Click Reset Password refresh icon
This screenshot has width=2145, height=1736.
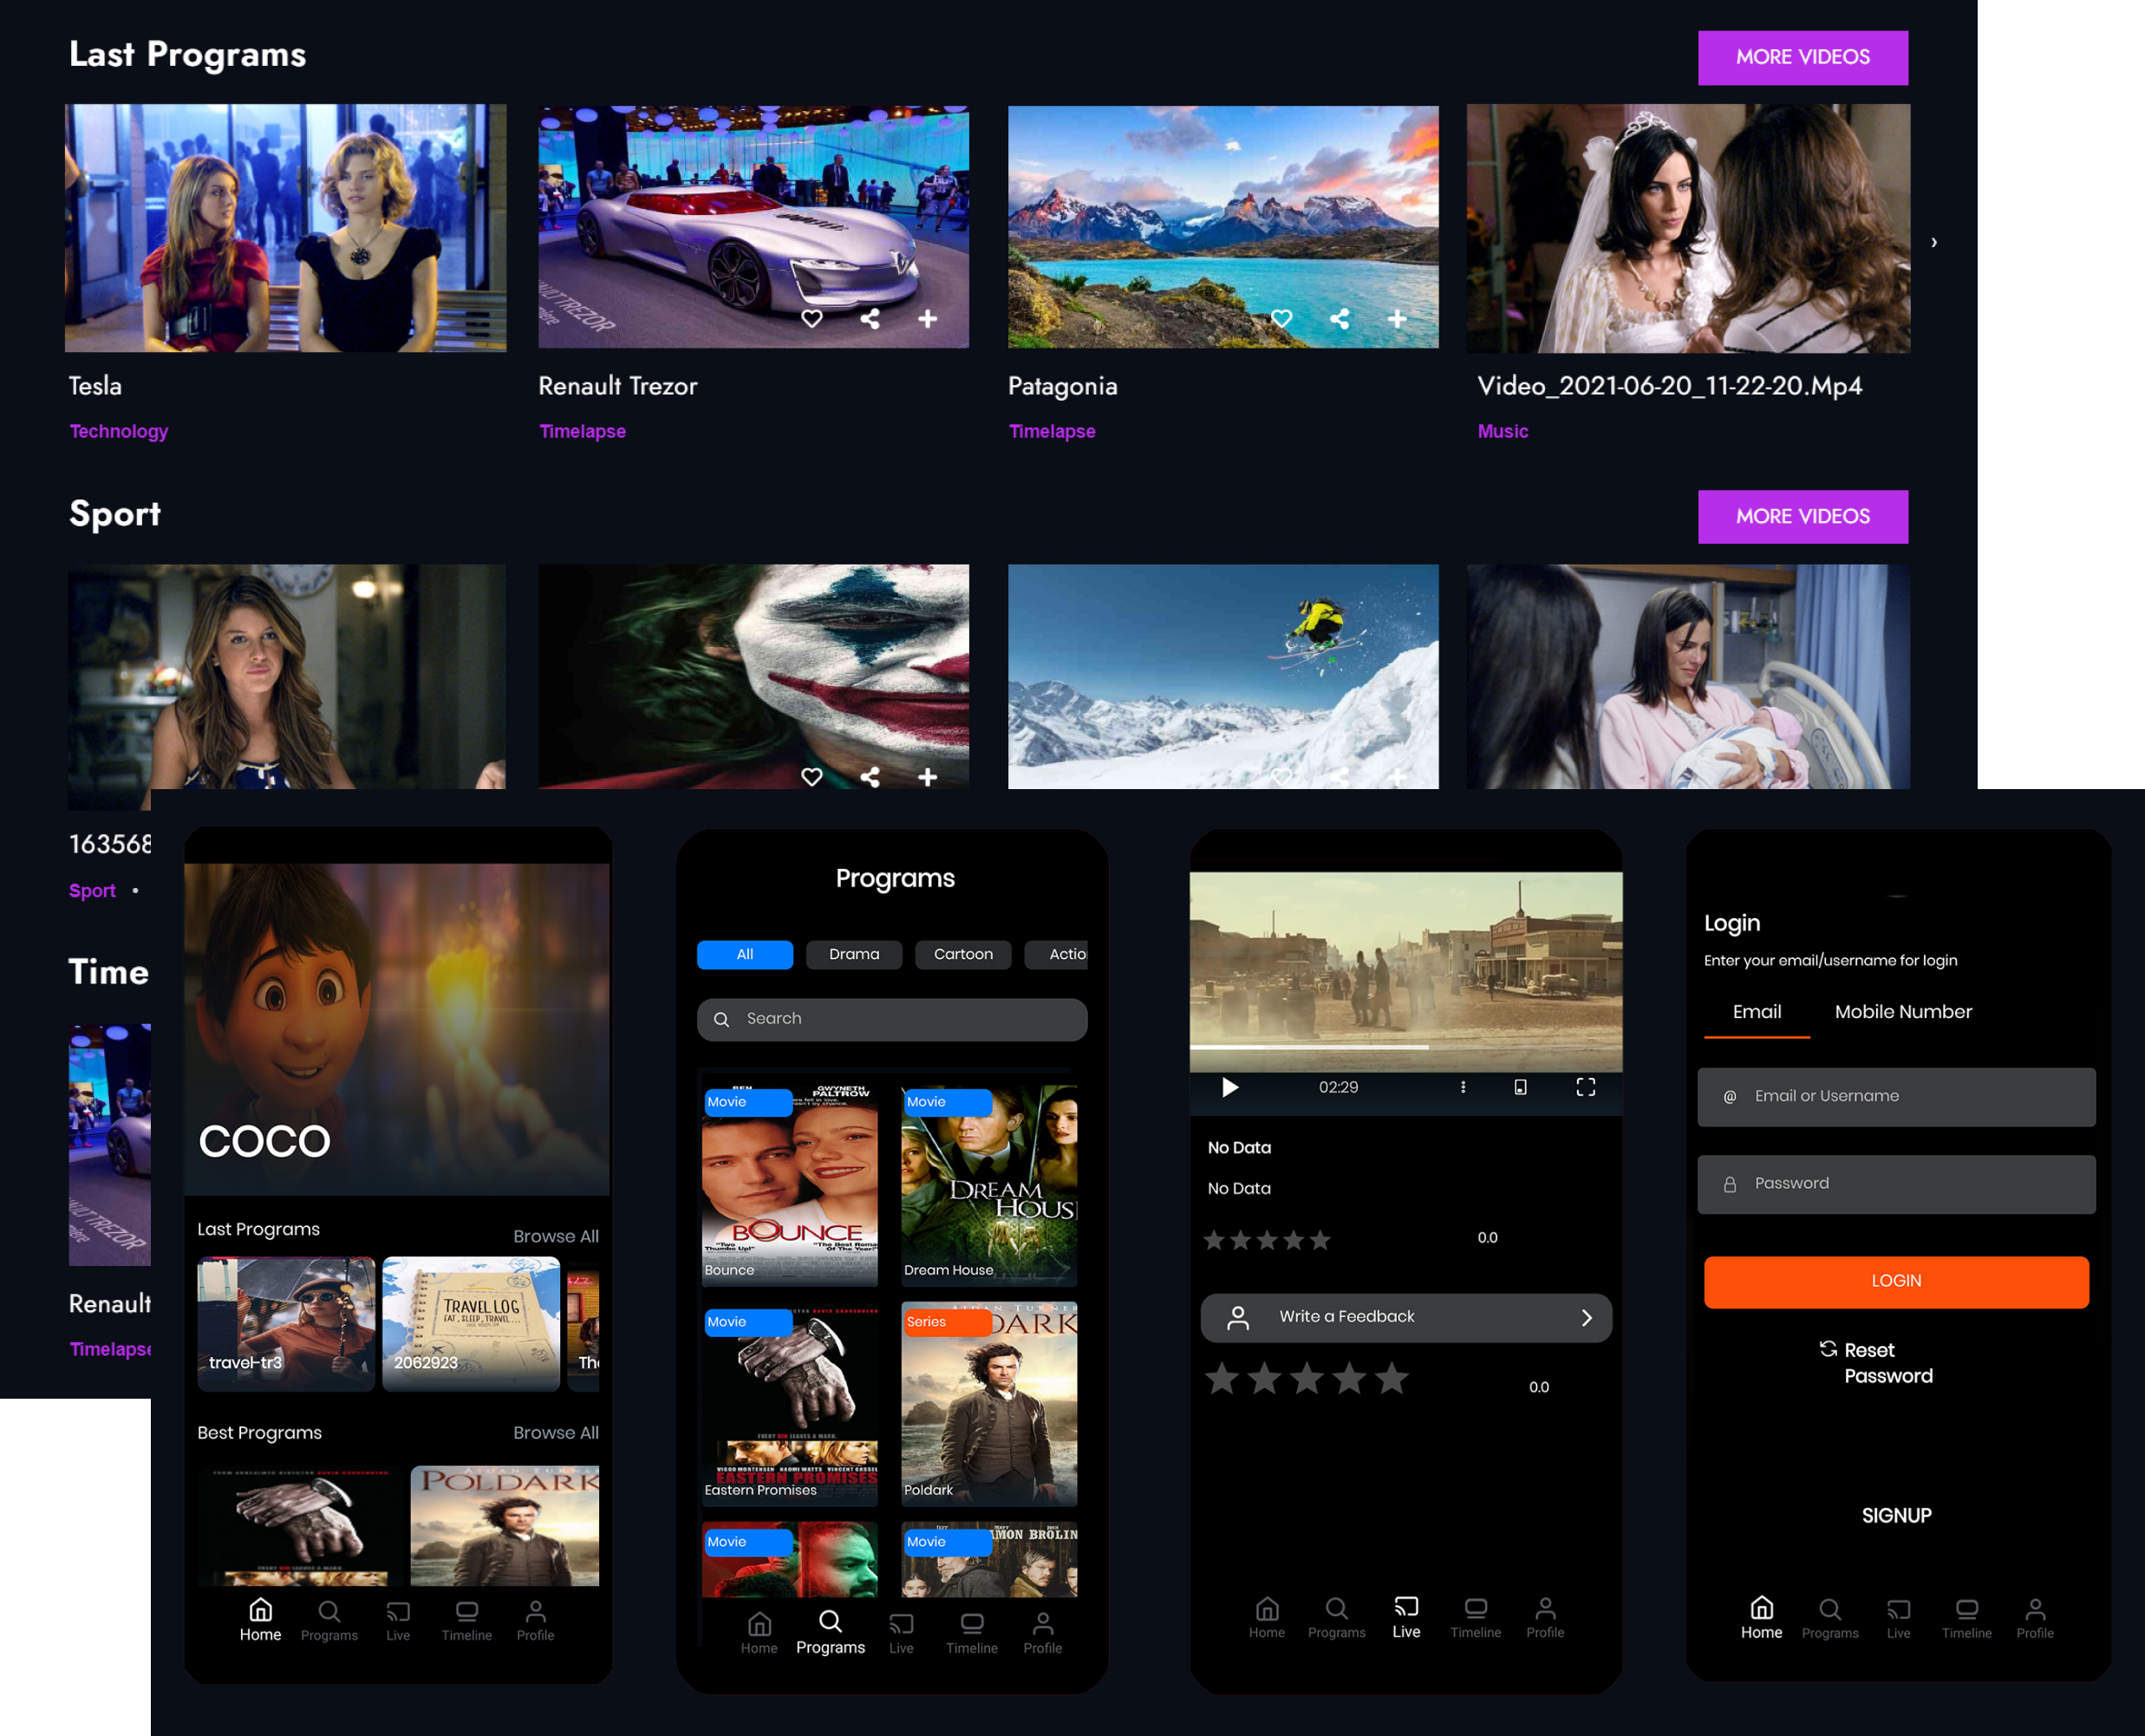point(1828,1349)
